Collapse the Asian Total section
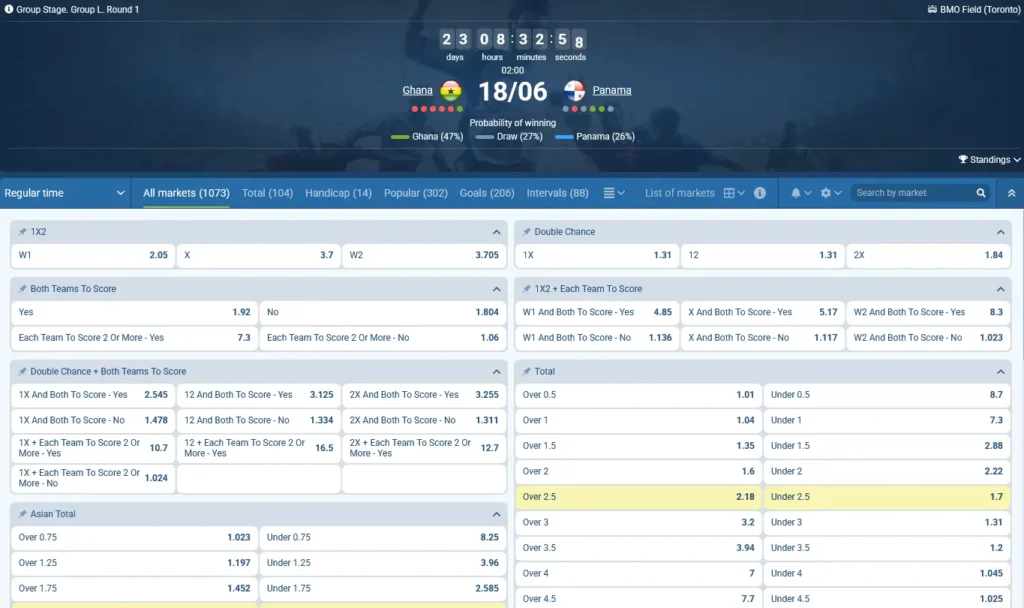 tap(496, 514)
